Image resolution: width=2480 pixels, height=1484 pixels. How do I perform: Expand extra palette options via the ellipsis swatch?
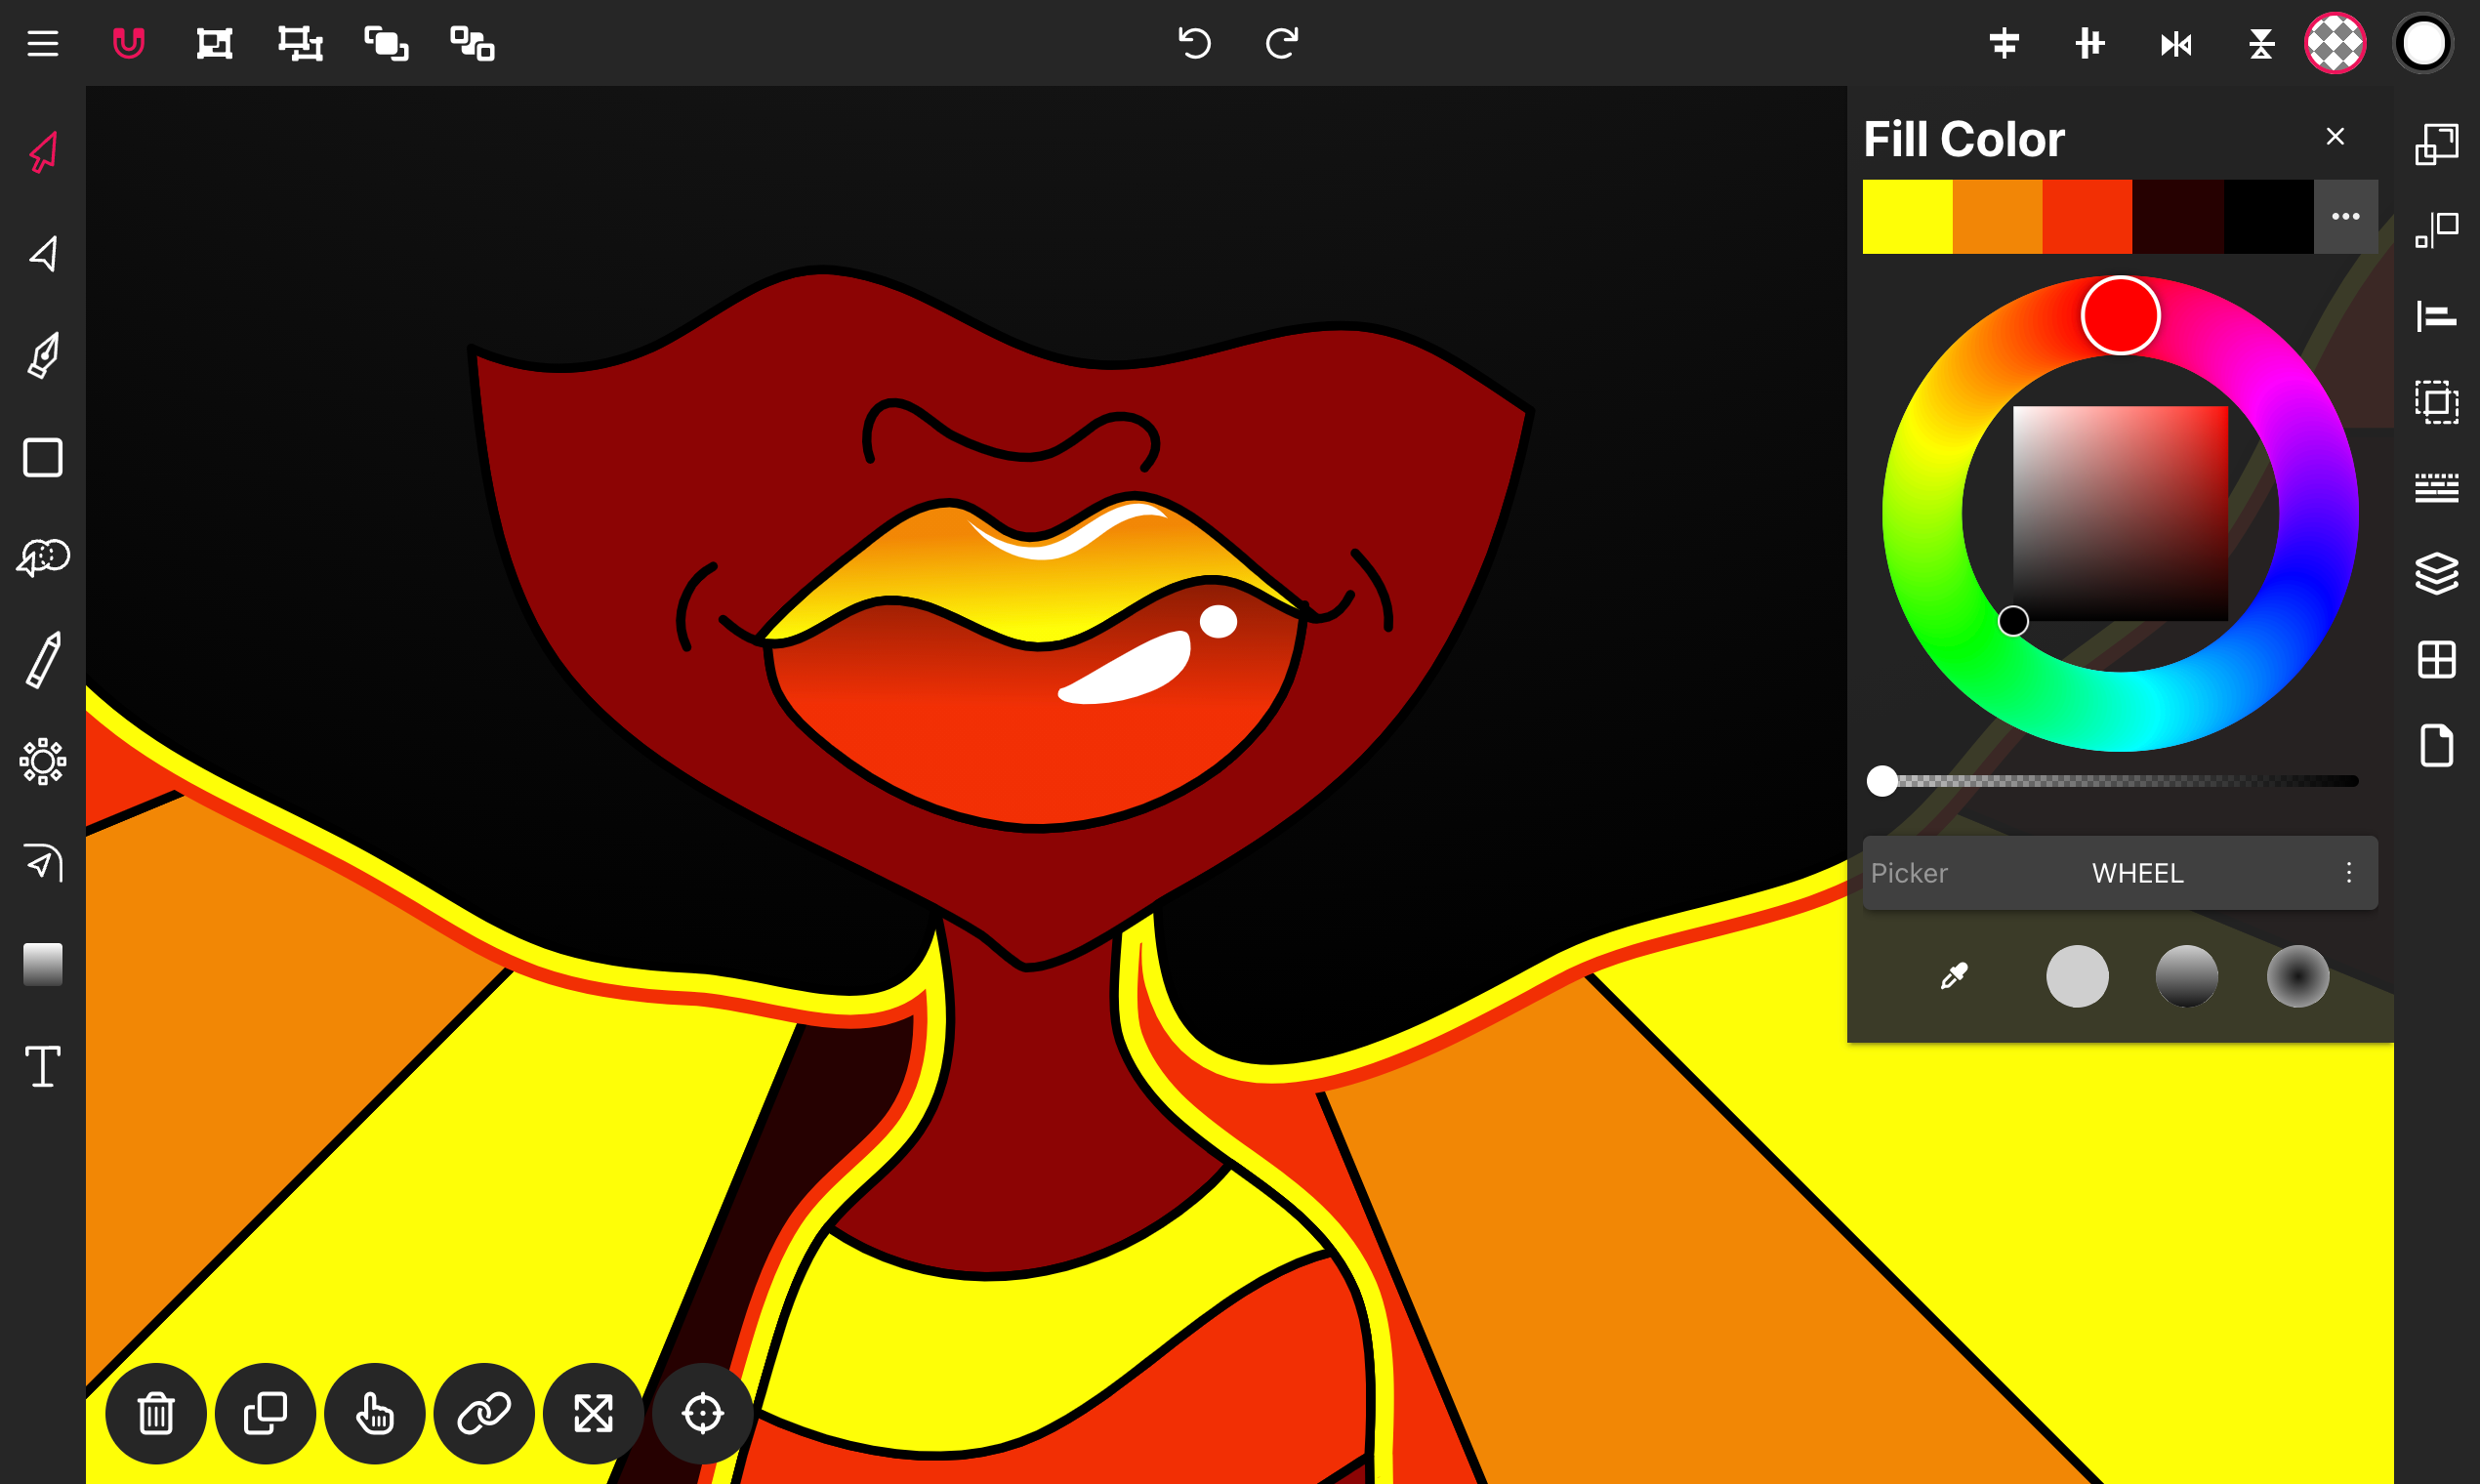click(x=2345, y=216)
